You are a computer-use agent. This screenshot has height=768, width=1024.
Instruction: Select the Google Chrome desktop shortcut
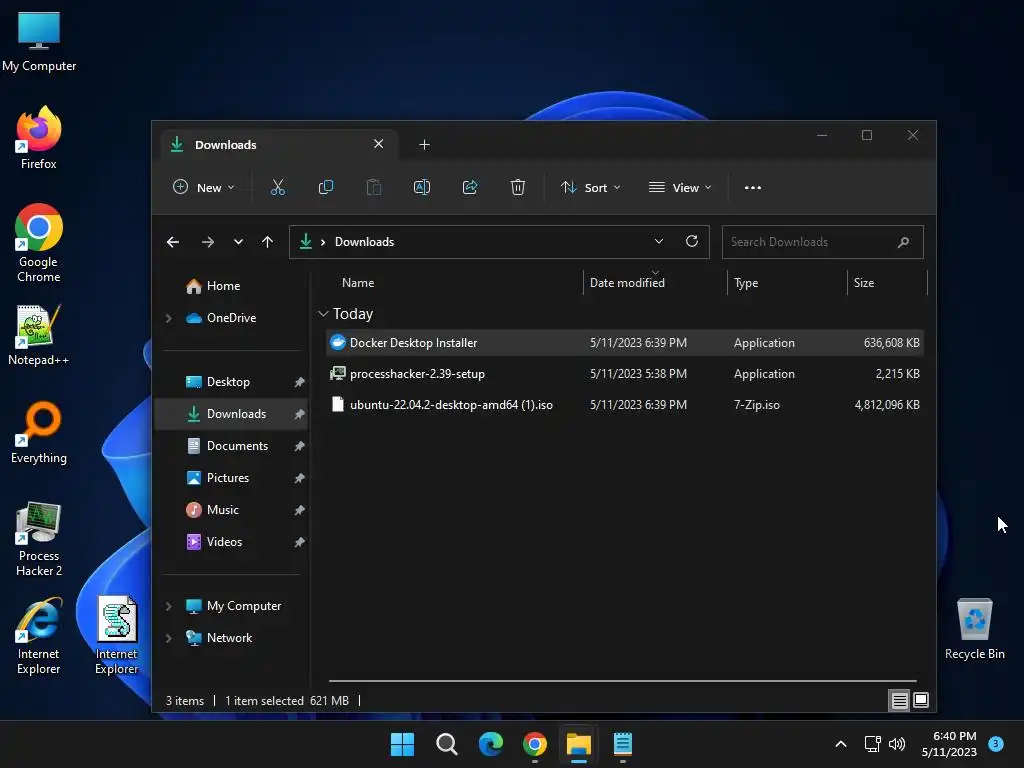coord(39,243)
